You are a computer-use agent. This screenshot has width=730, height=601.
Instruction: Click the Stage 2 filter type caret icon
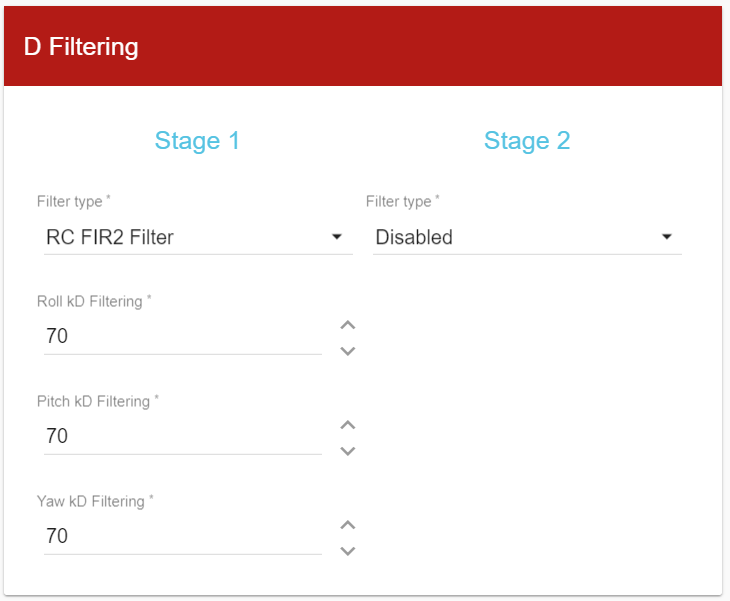point(667,237)
